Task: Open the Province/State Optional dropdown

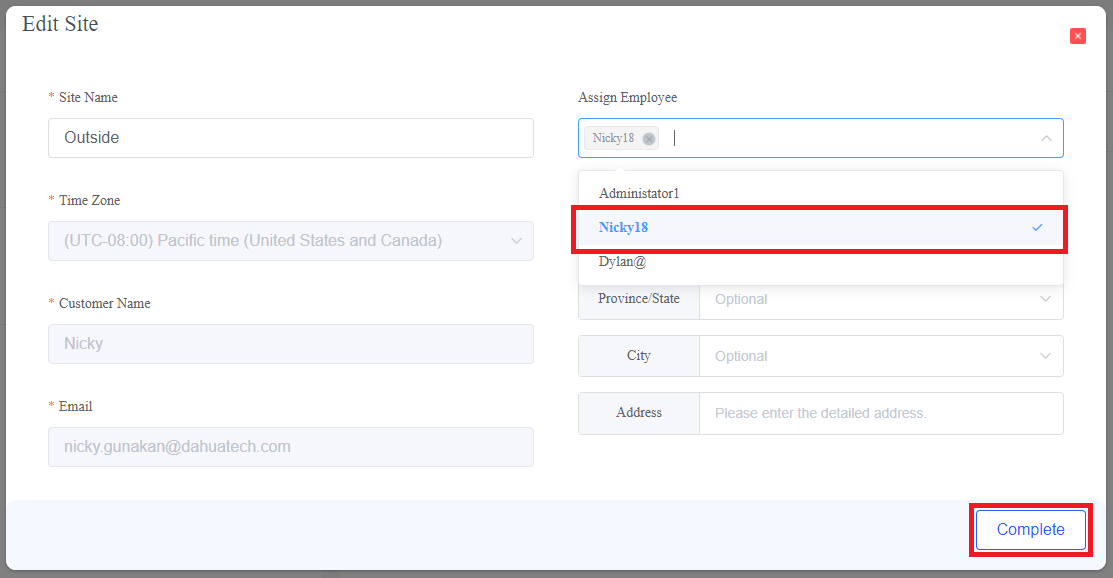Action: [870, 299]
